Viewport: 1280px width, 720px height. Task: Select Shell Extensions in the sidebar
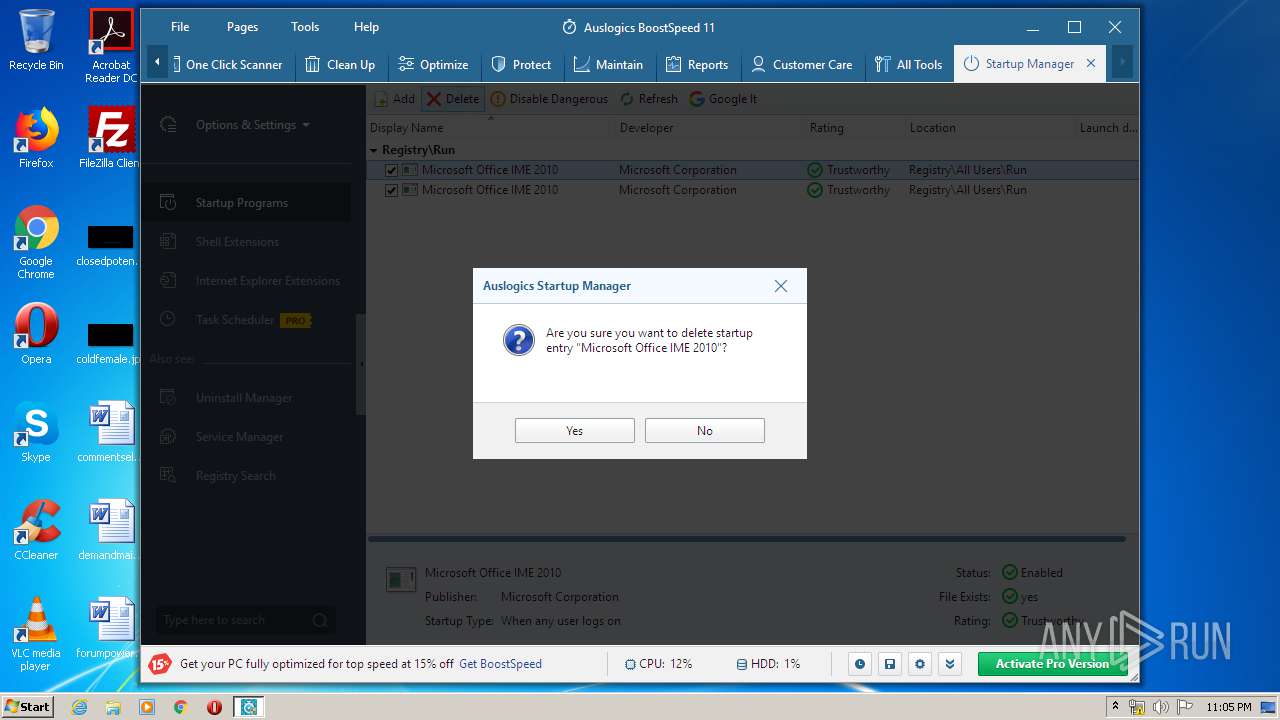coord(246,242)
